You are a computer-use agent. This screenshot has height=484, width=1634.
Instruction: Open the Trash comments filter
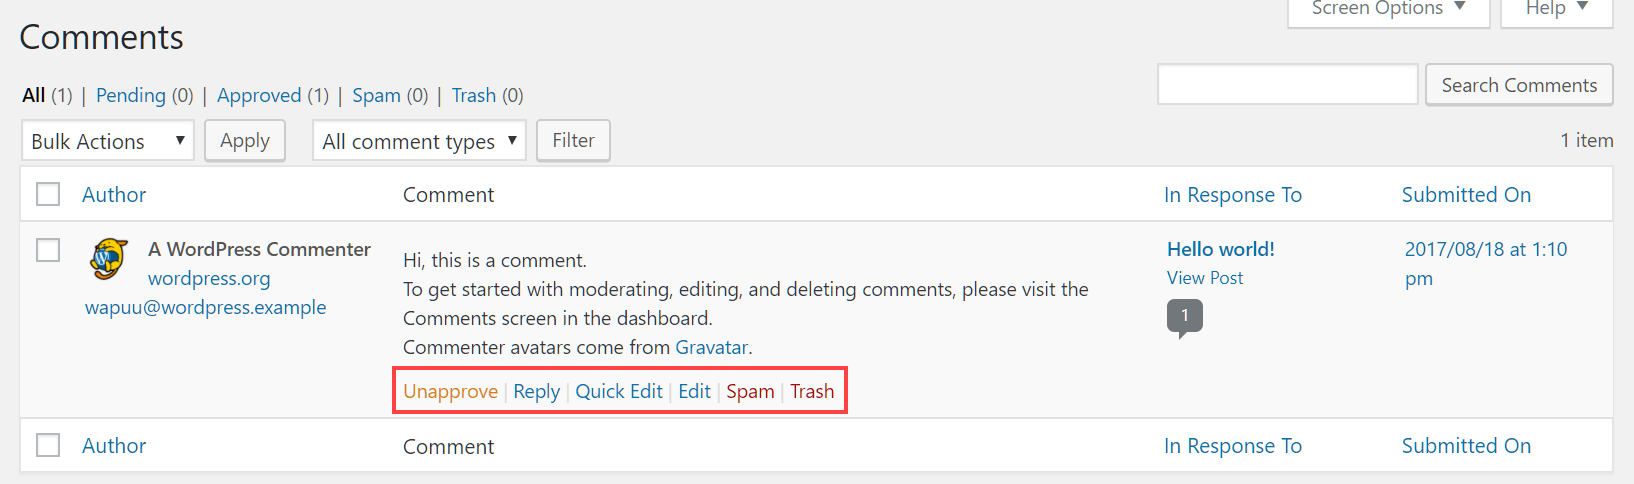pos(474,95)
